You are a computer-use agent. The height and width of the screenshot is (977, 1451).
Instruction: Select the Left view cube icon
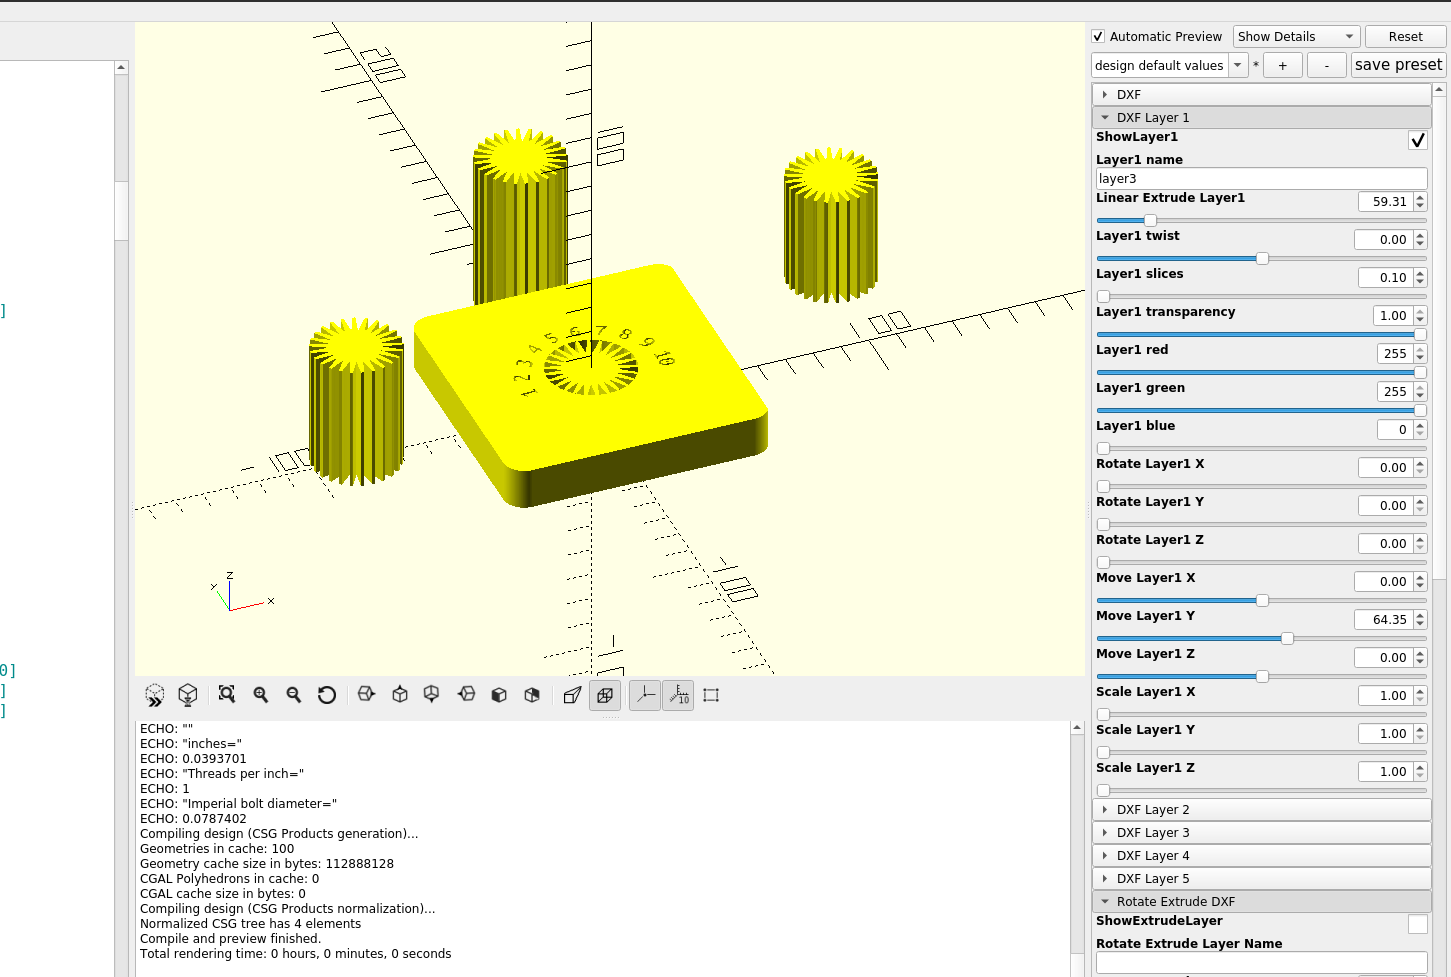(466, 695)
